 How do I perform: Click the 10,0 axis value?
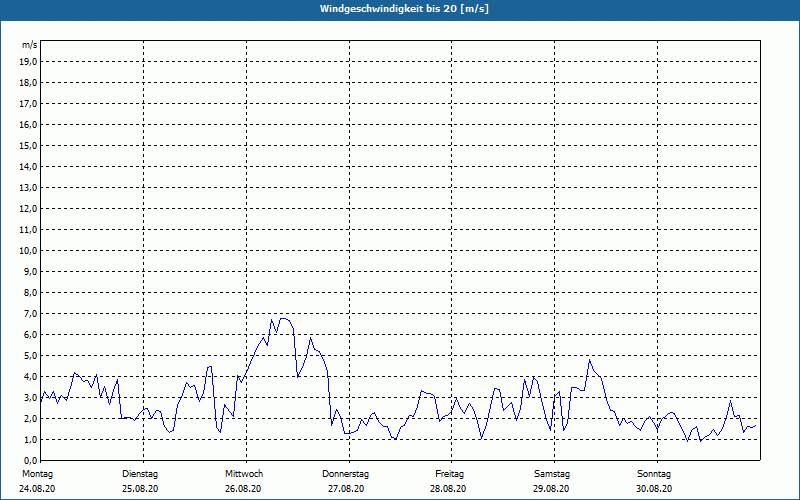coord(27,251)
